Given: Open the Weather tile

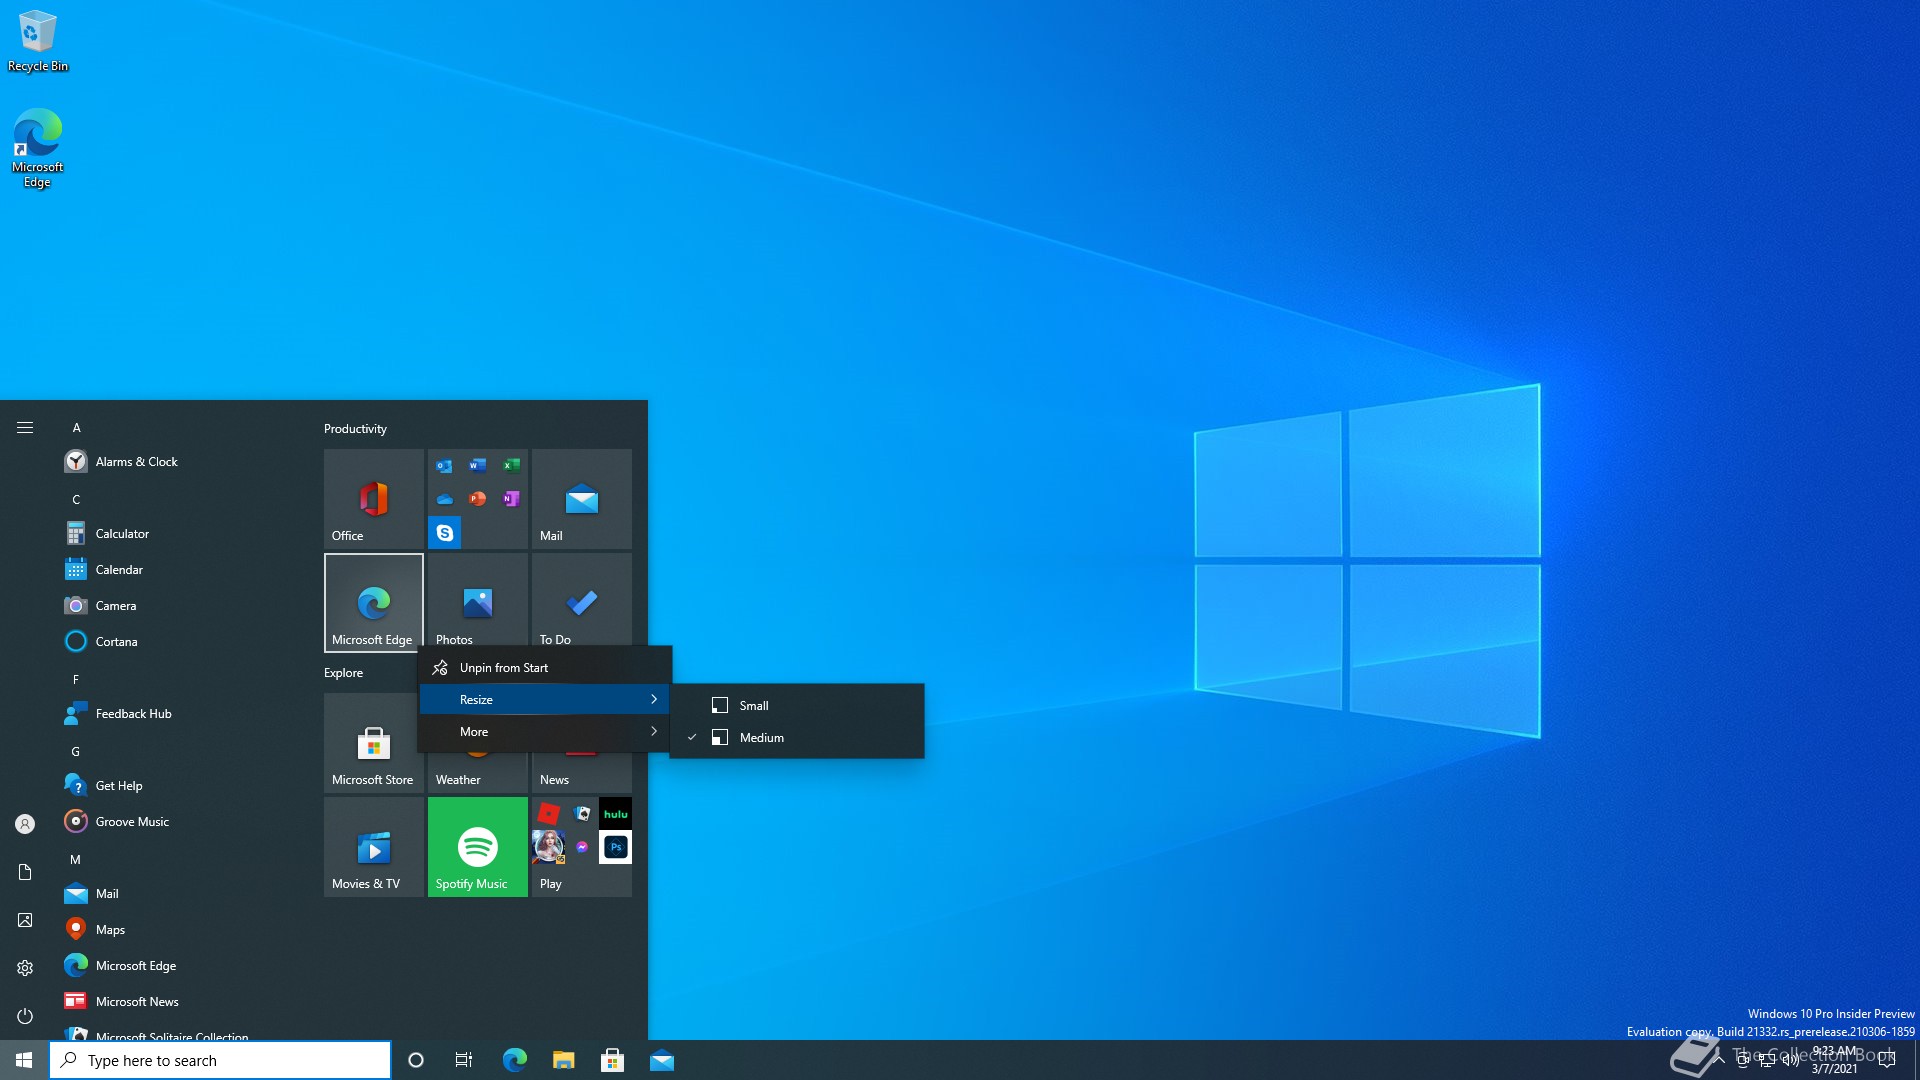Looking at the screenshot, I should (478, 771).
